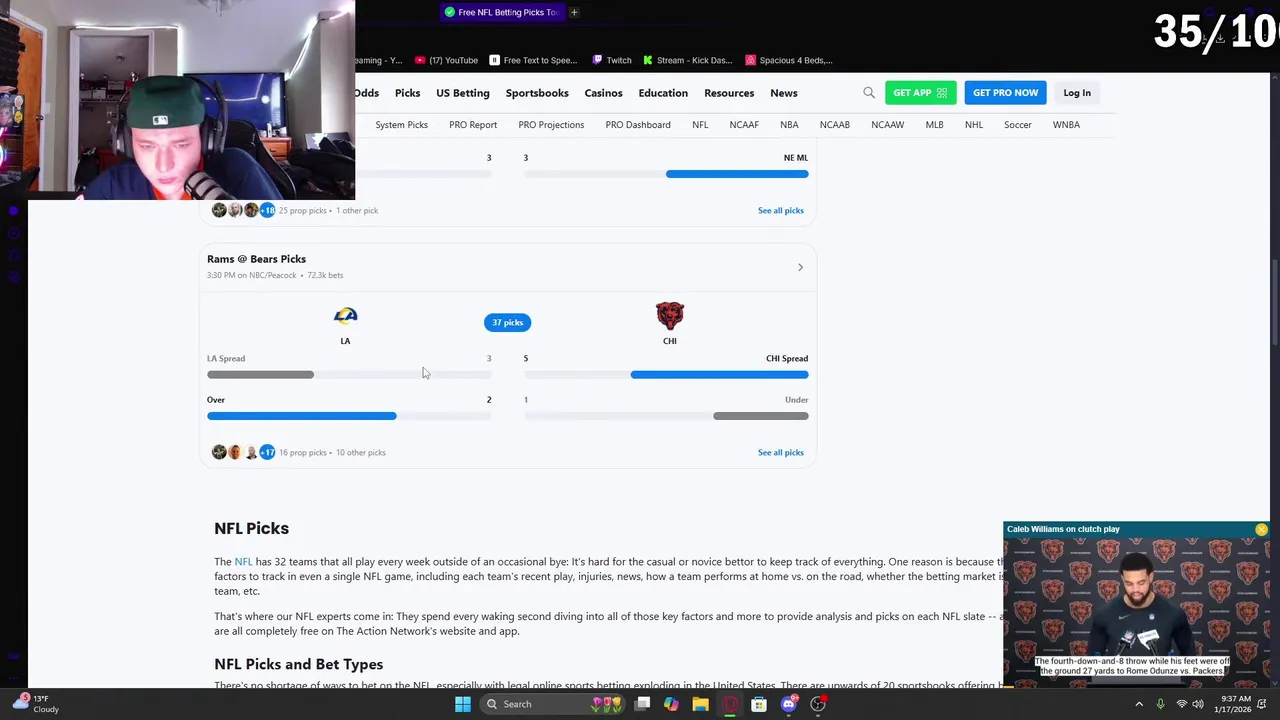
Task: Open the Casinos menu
Action: pyautogui.click(x=603, y=93)
